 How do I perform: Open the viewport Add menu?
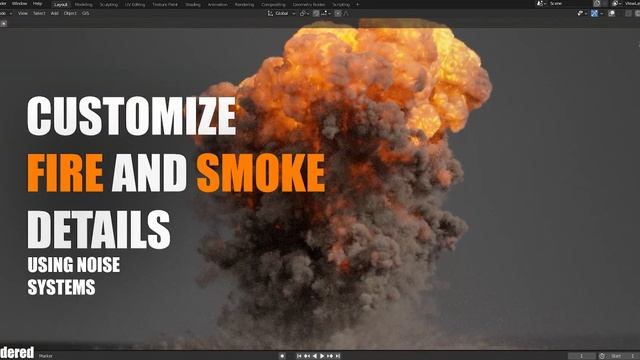tap(55, 13)
